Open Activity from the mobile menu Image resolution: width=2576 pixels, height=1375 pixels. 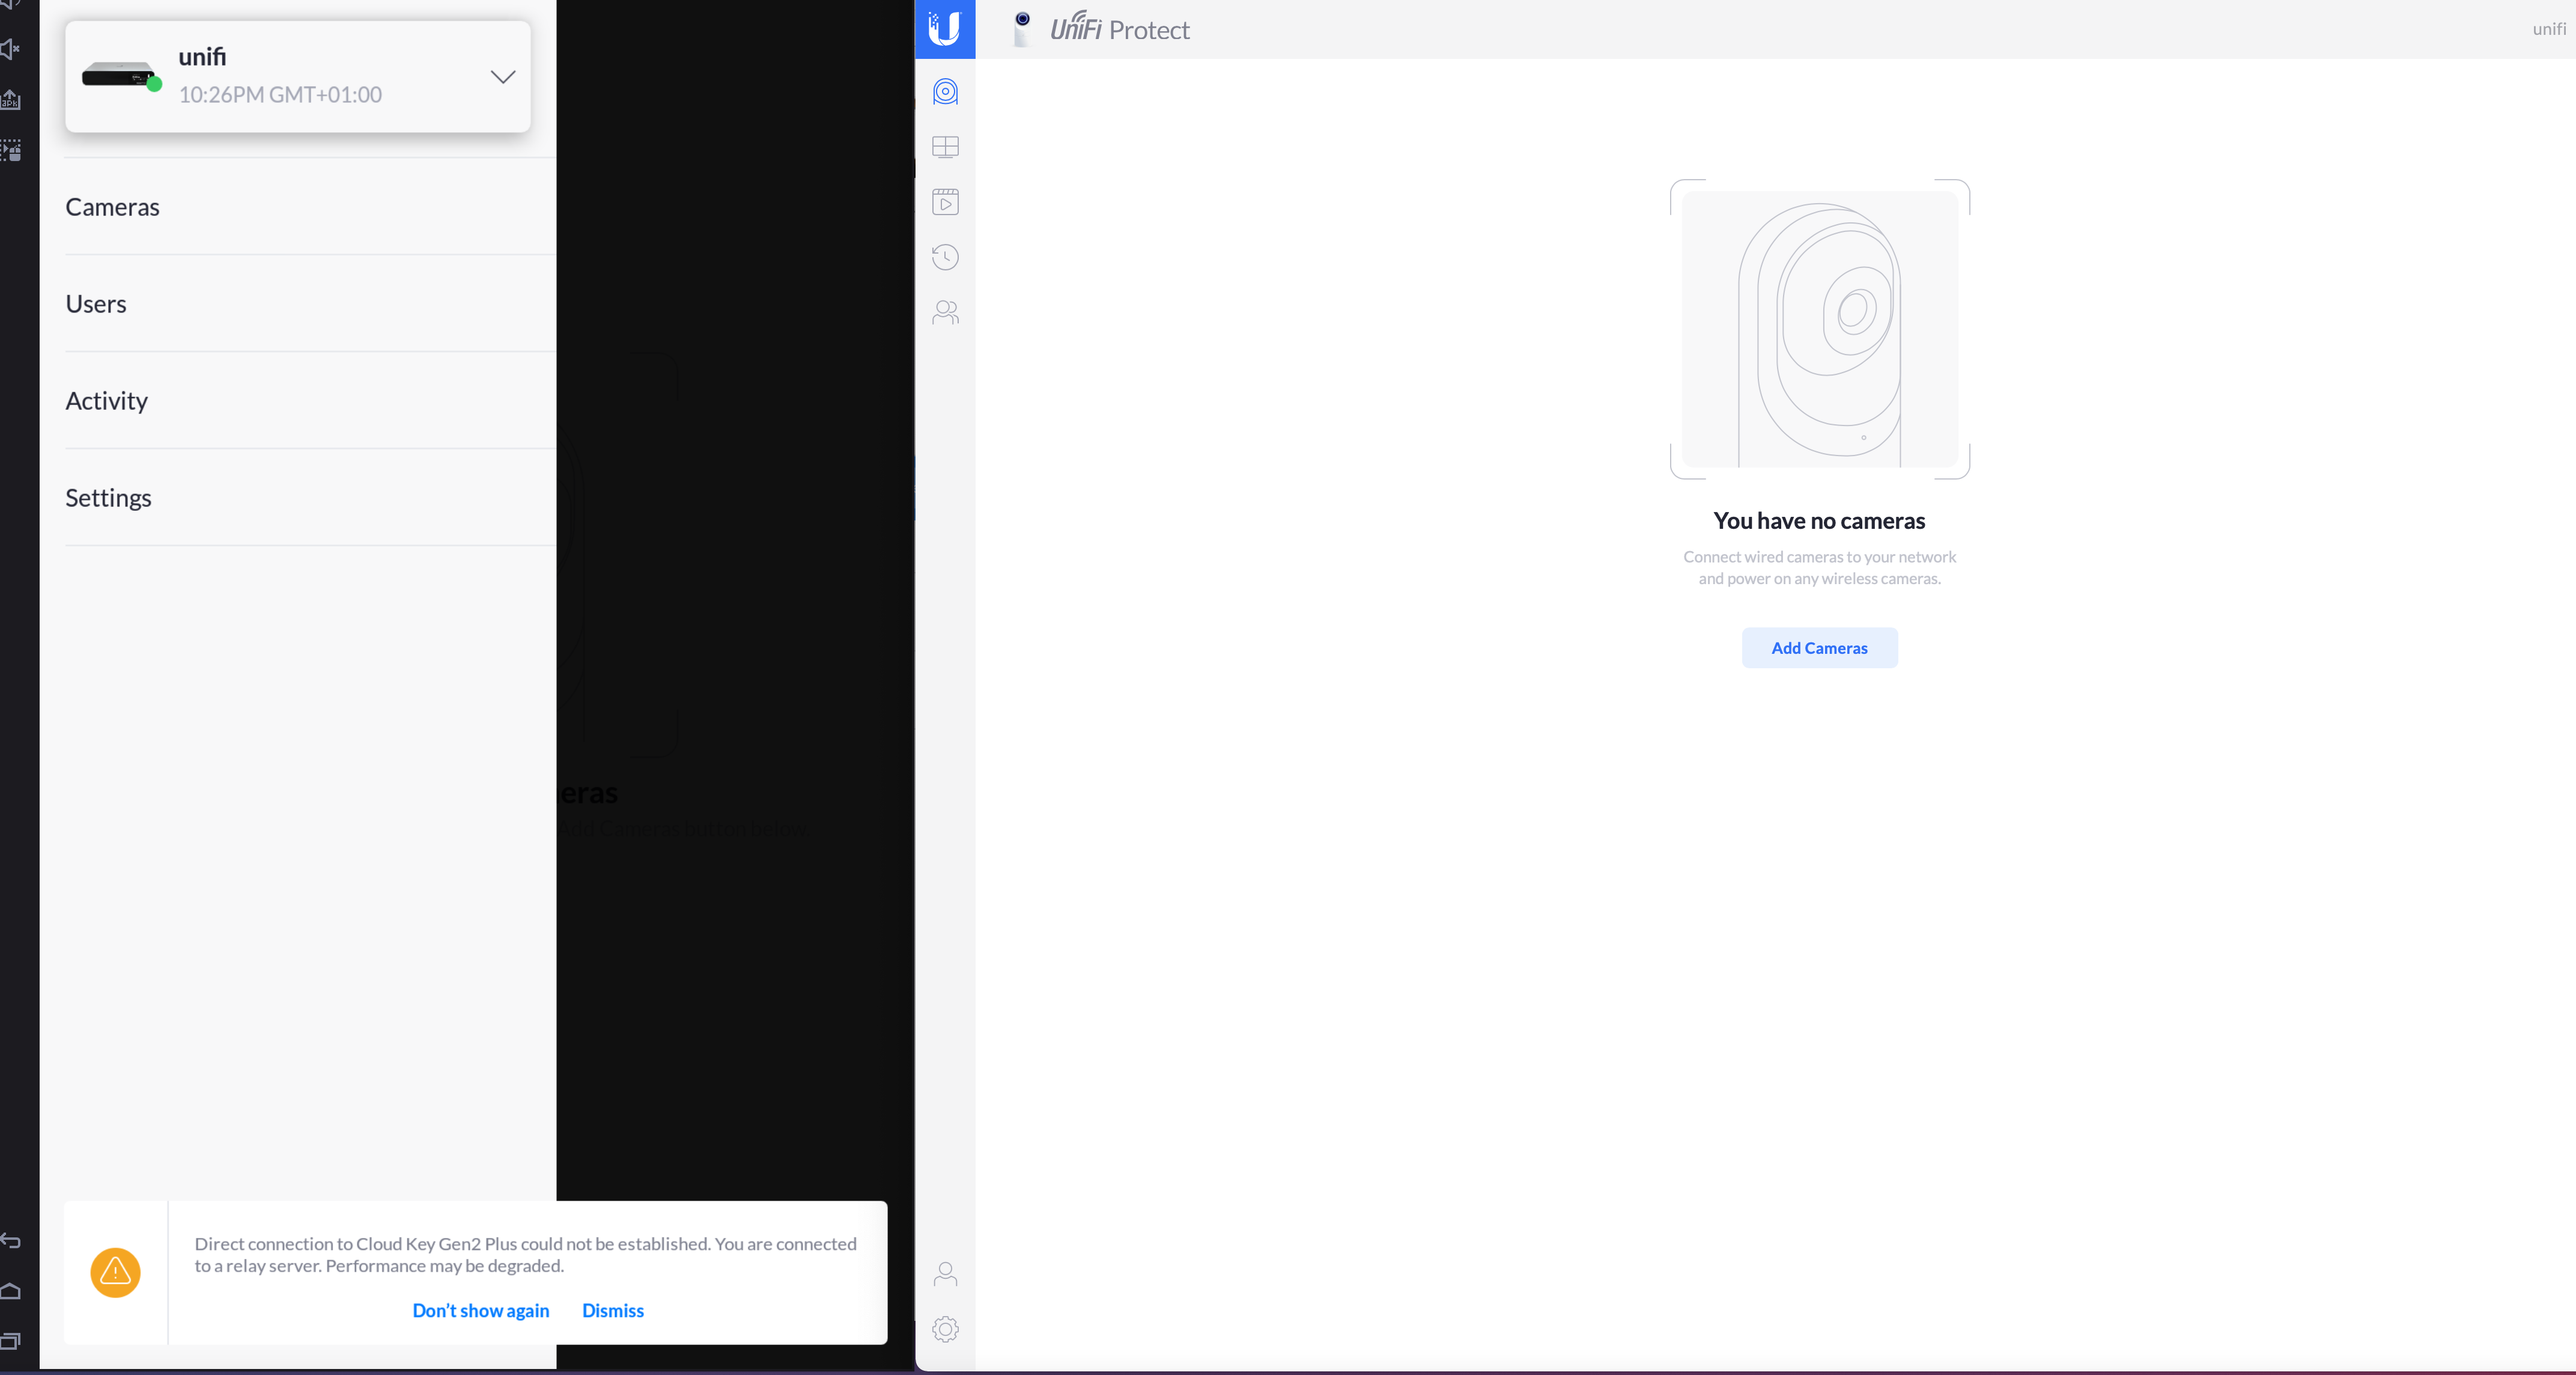[x=106, y=401]
